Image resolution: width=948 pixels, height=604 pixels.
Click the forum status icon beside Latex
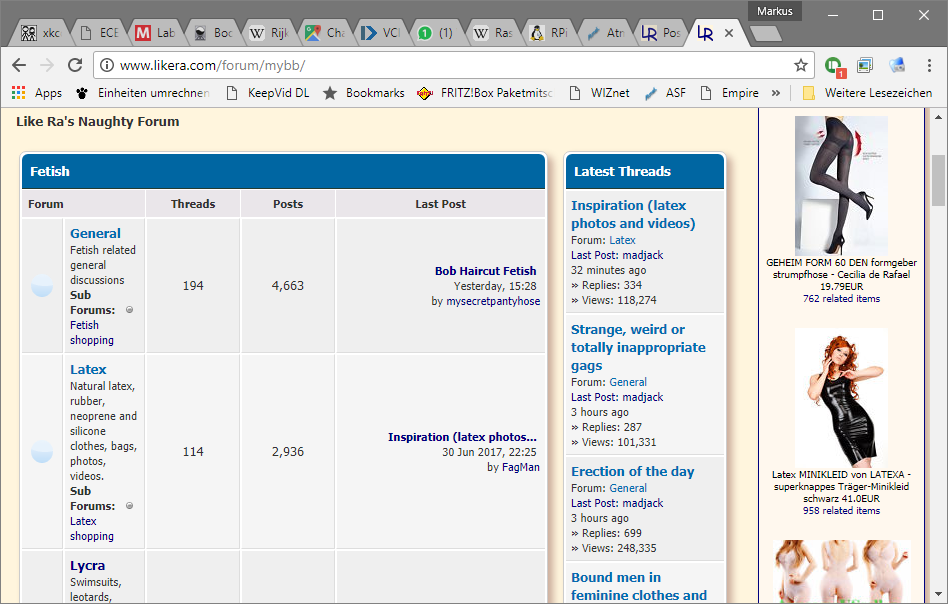pos(42,452)
